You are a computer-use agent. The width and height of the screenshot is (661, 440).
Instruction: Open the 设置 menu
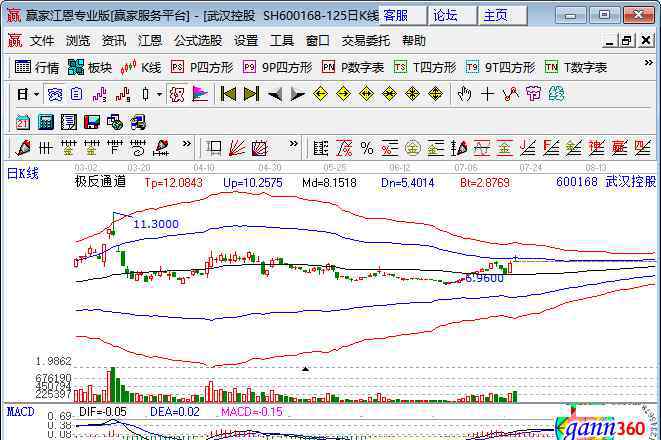click(x=246, y=41)
